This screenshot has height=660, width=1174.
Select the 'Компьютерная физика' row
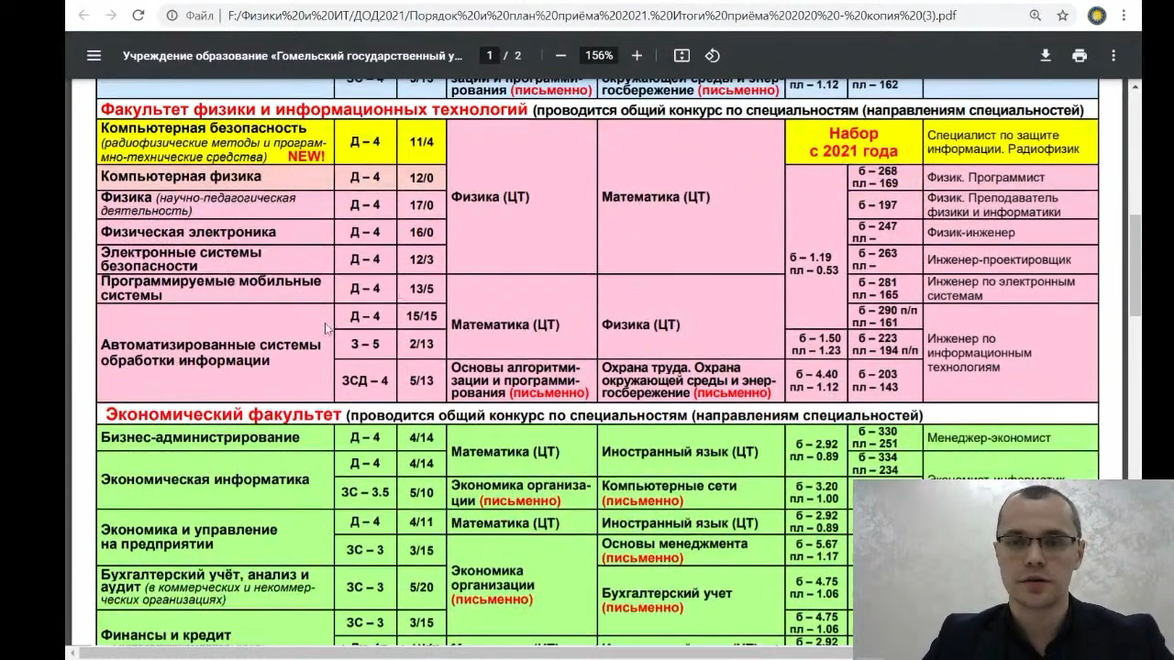click(215, 177)
